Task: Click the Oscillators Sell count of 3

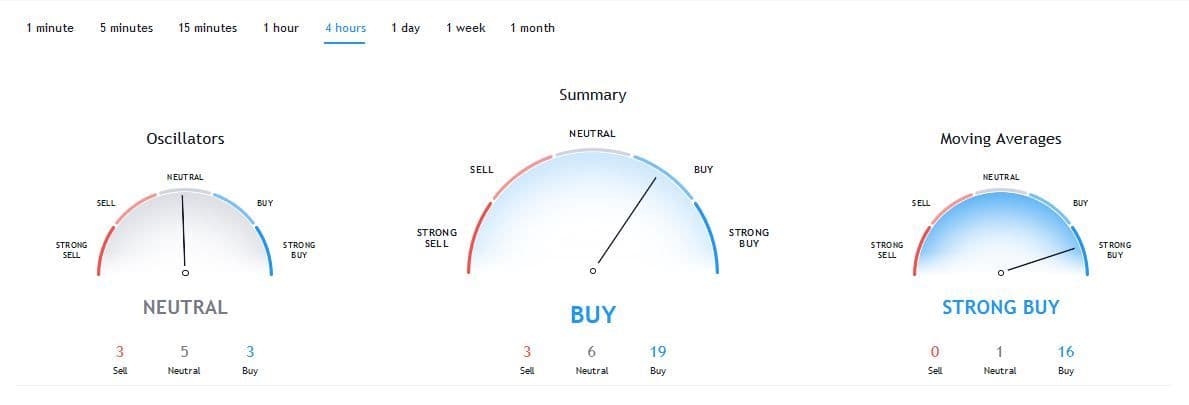Action: (119, 351)
